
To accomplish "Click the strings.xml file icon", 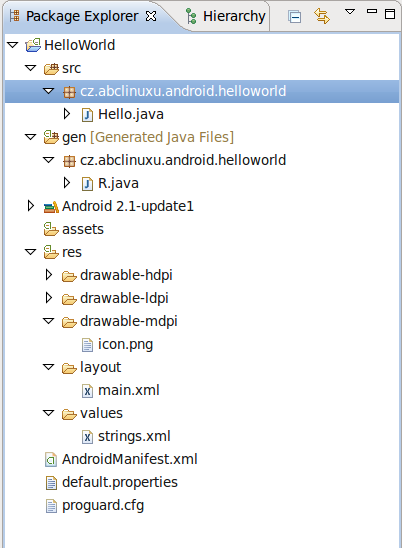I will click(x=87, y=437).
